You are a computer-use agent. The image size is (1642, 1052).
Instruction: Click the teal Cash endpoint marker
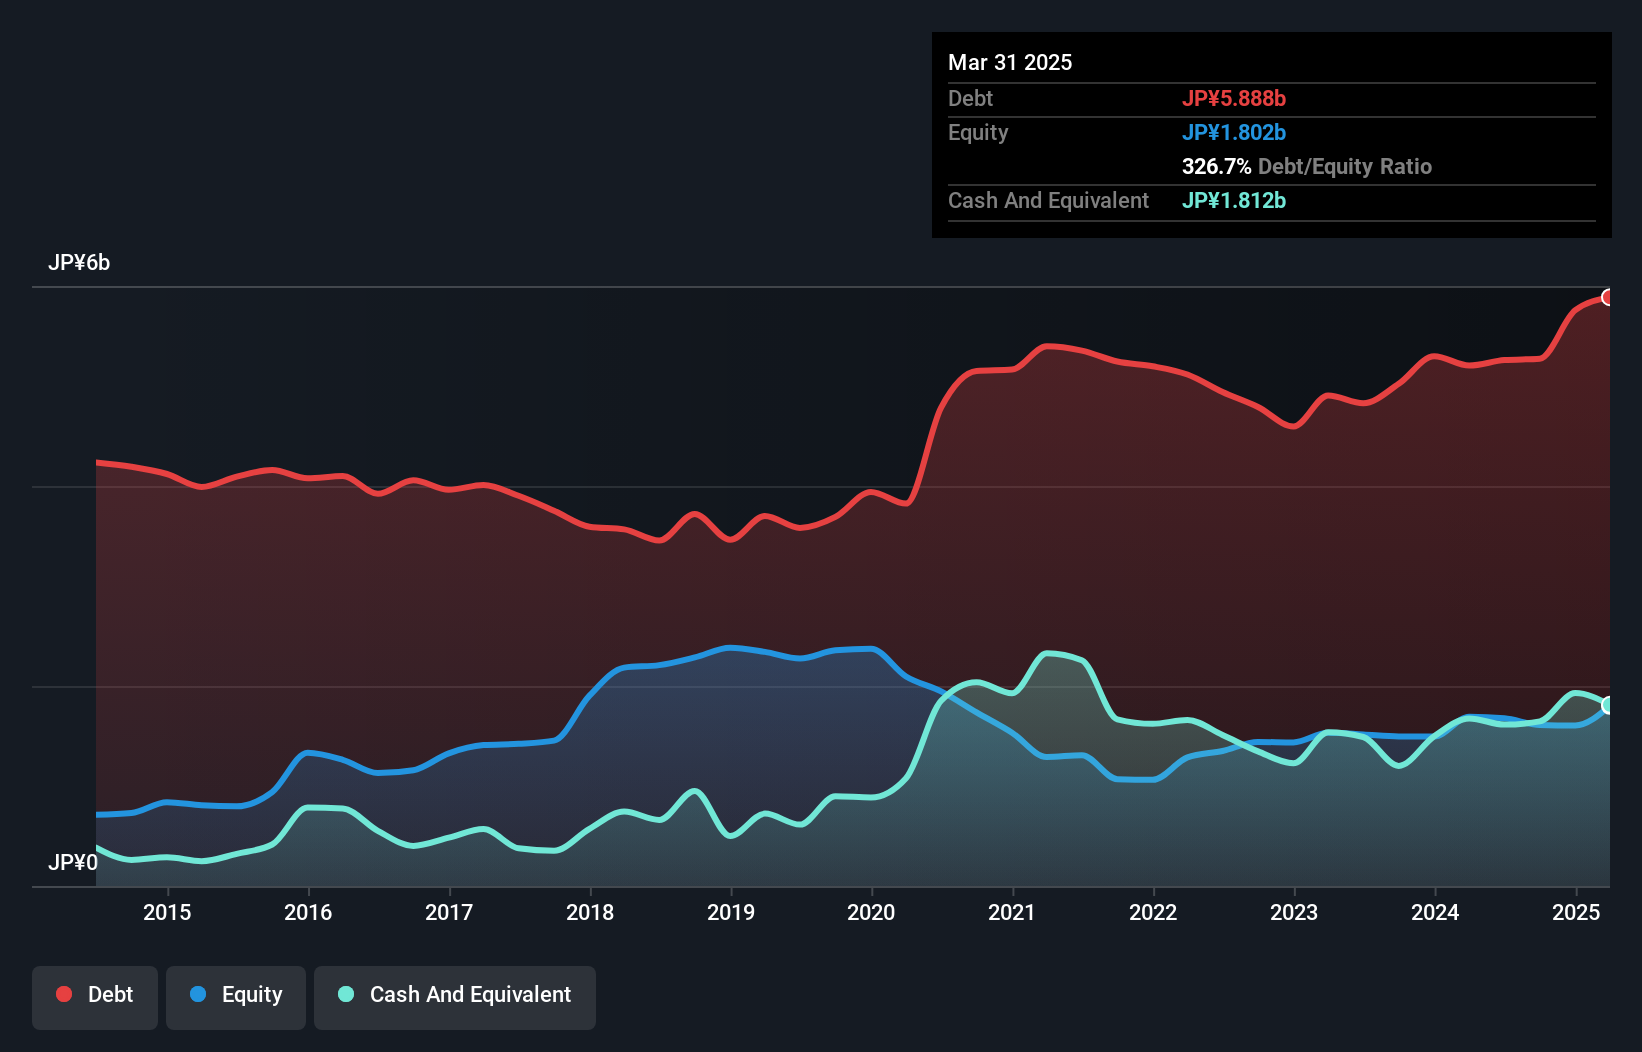(x=1608, y=705)
